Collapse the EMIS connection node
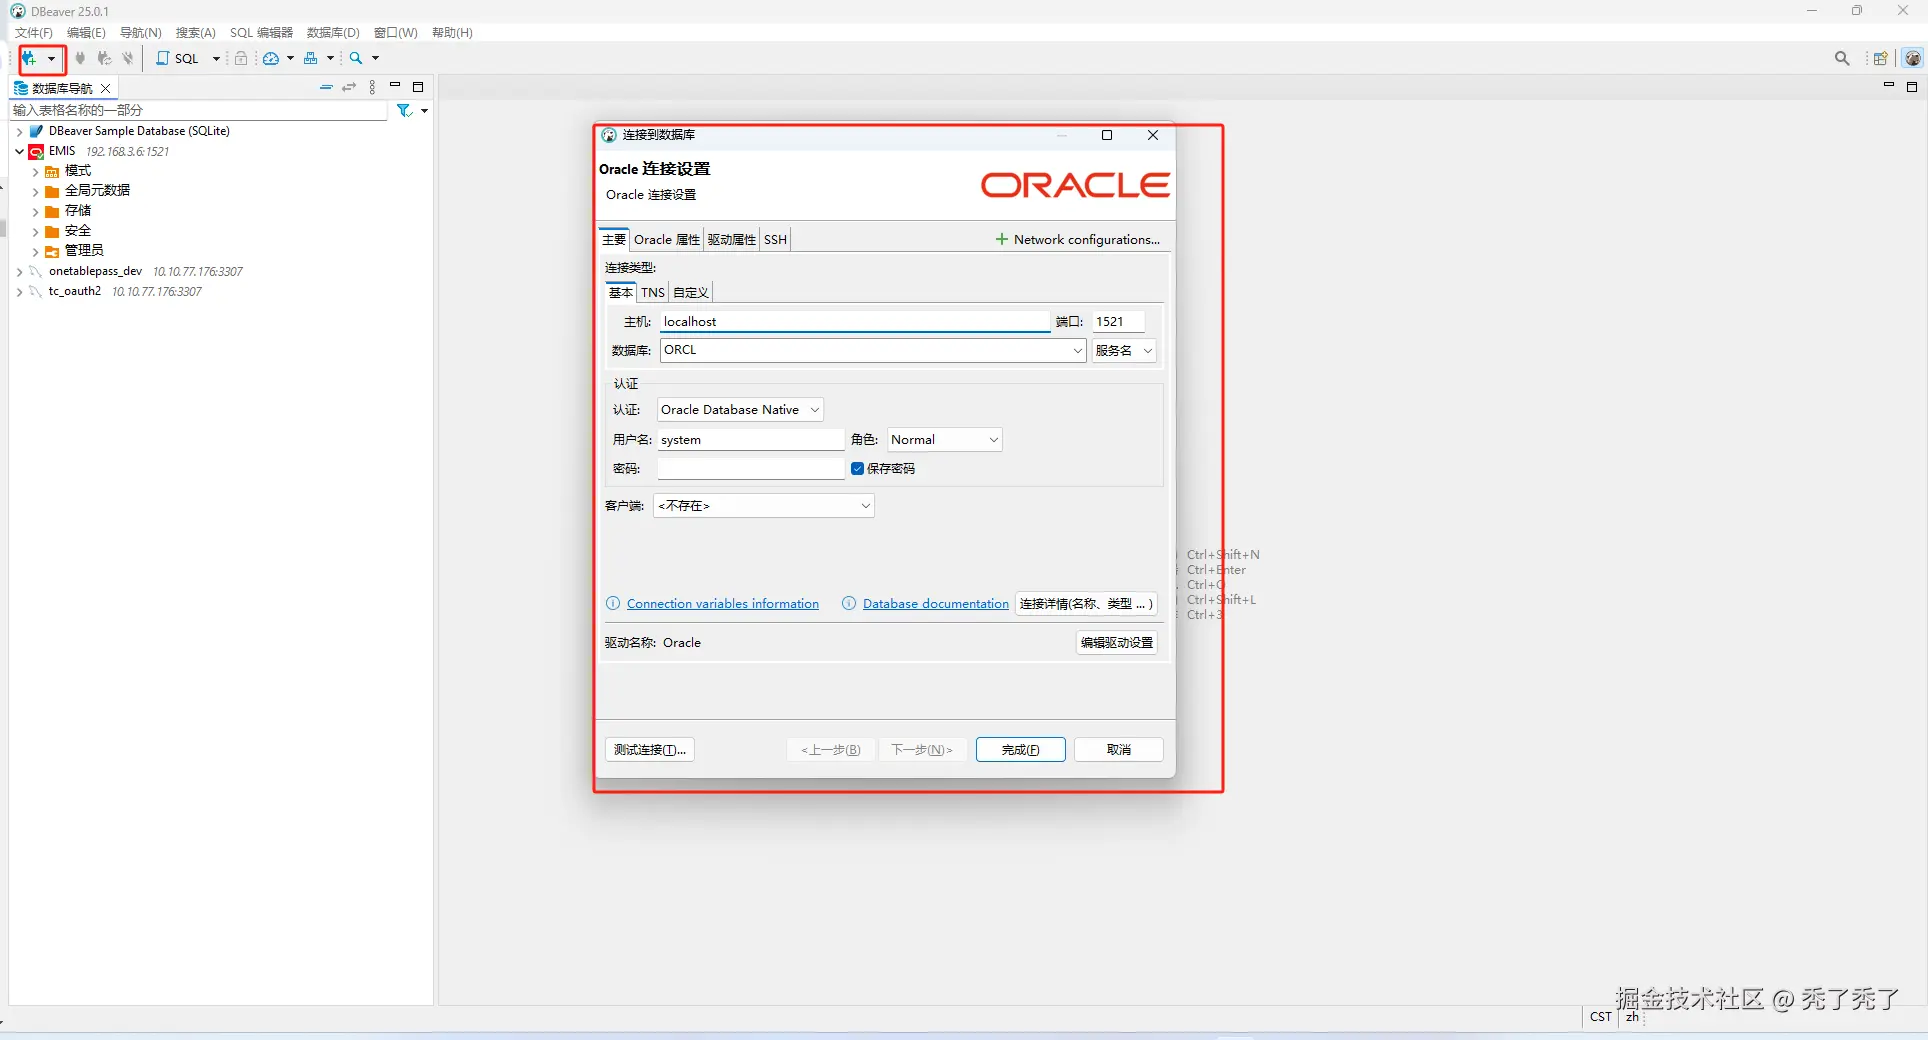1928x1040 pixels. [19, 152]
